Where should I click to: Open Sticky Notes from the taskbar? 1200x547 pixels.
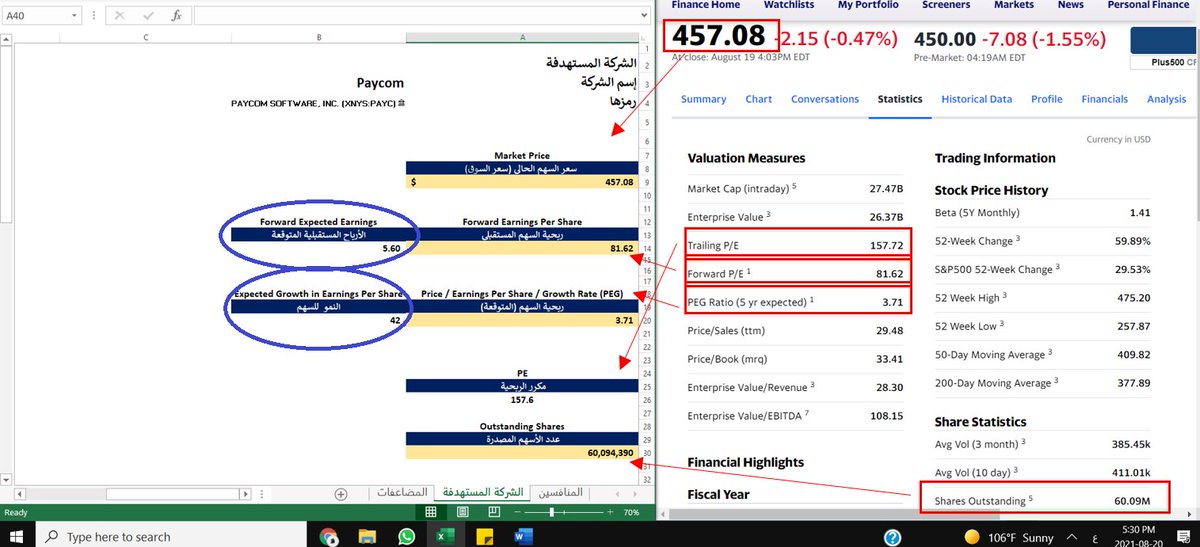tap(485, 536)
